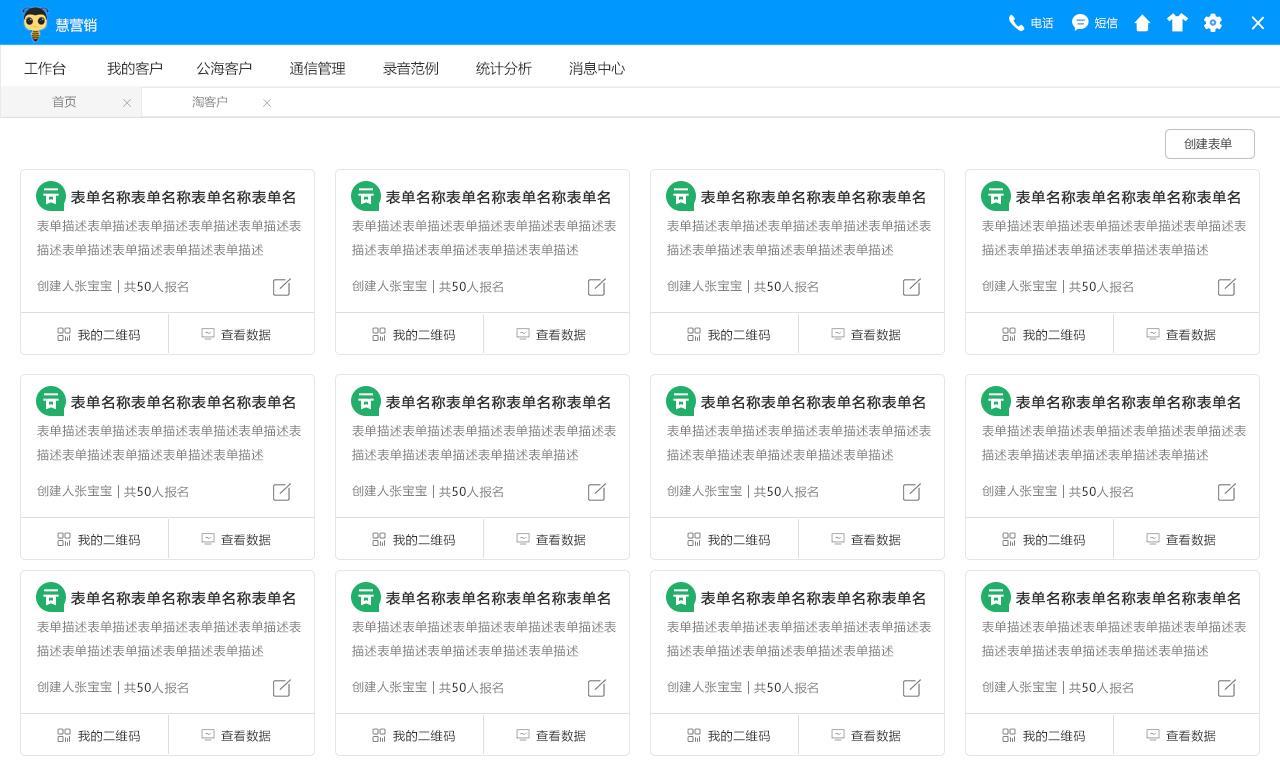Click green form icon of bottom-row third card
Image resolution: width=1280 pixels, height=768 pixels.
[681, 597]
